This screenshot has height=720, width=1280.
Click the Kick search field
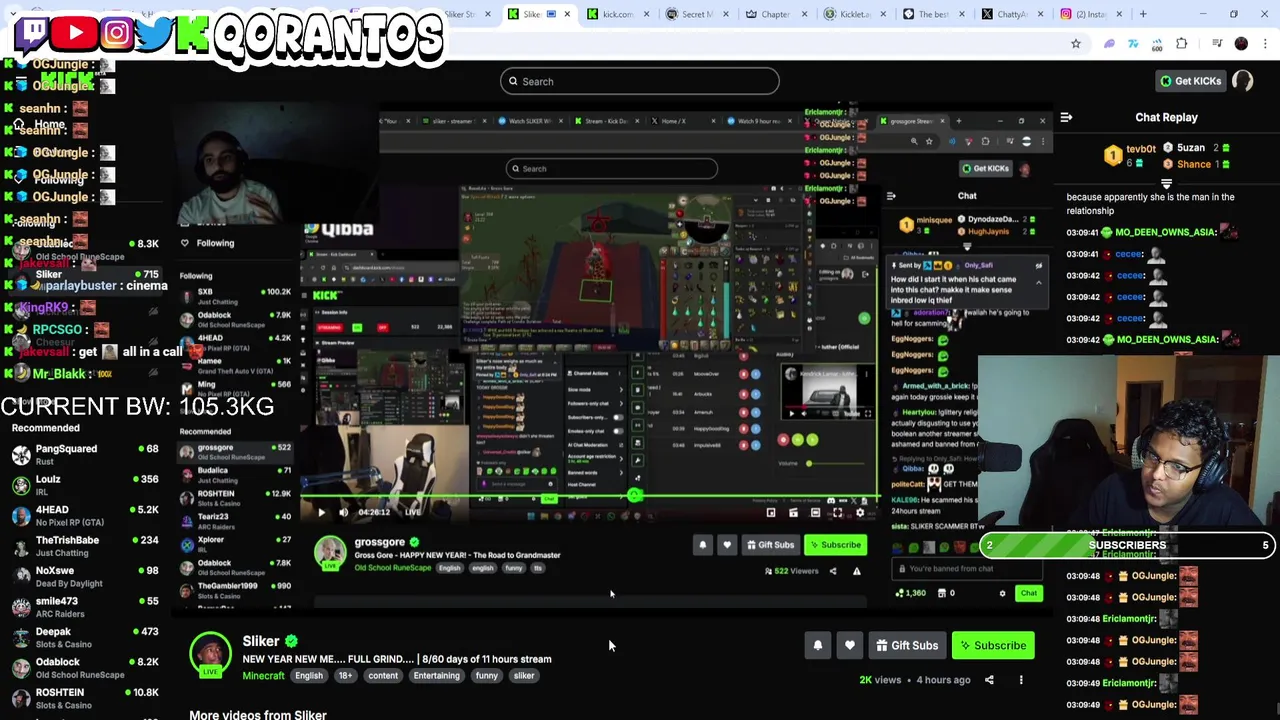[x=639, y=81]
